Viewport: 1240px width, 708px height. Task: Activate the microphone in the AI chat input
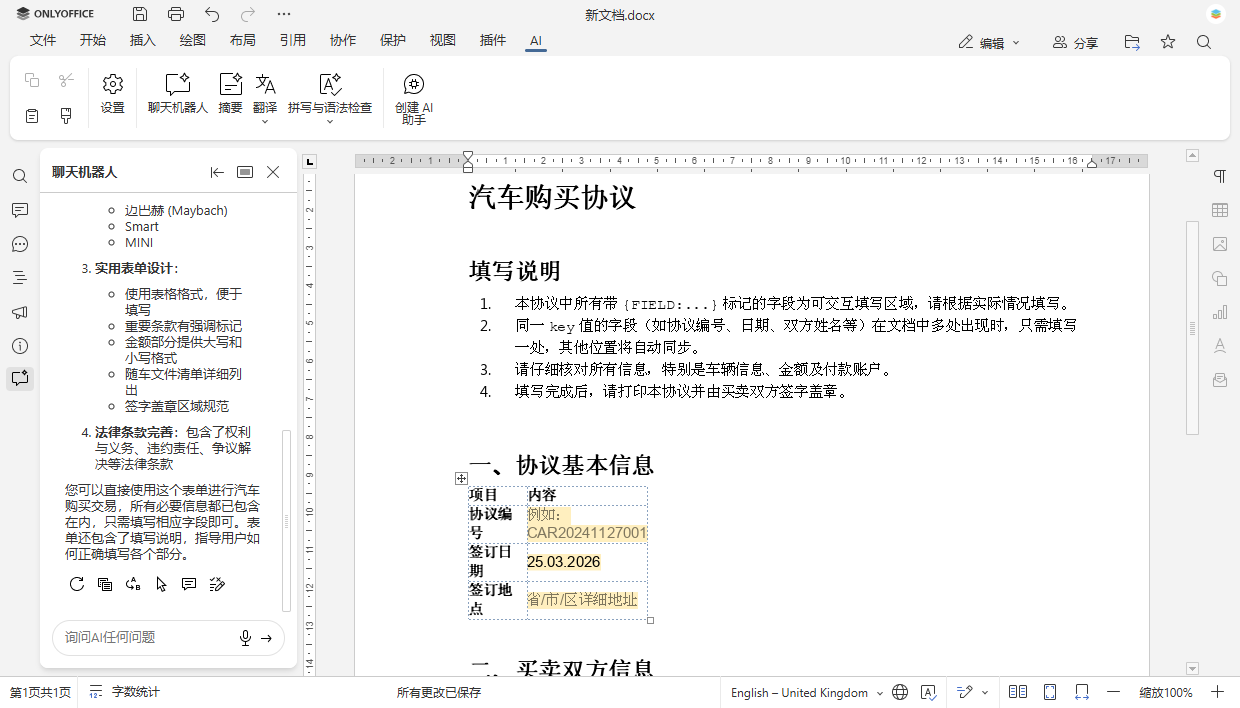coord(244,637)
